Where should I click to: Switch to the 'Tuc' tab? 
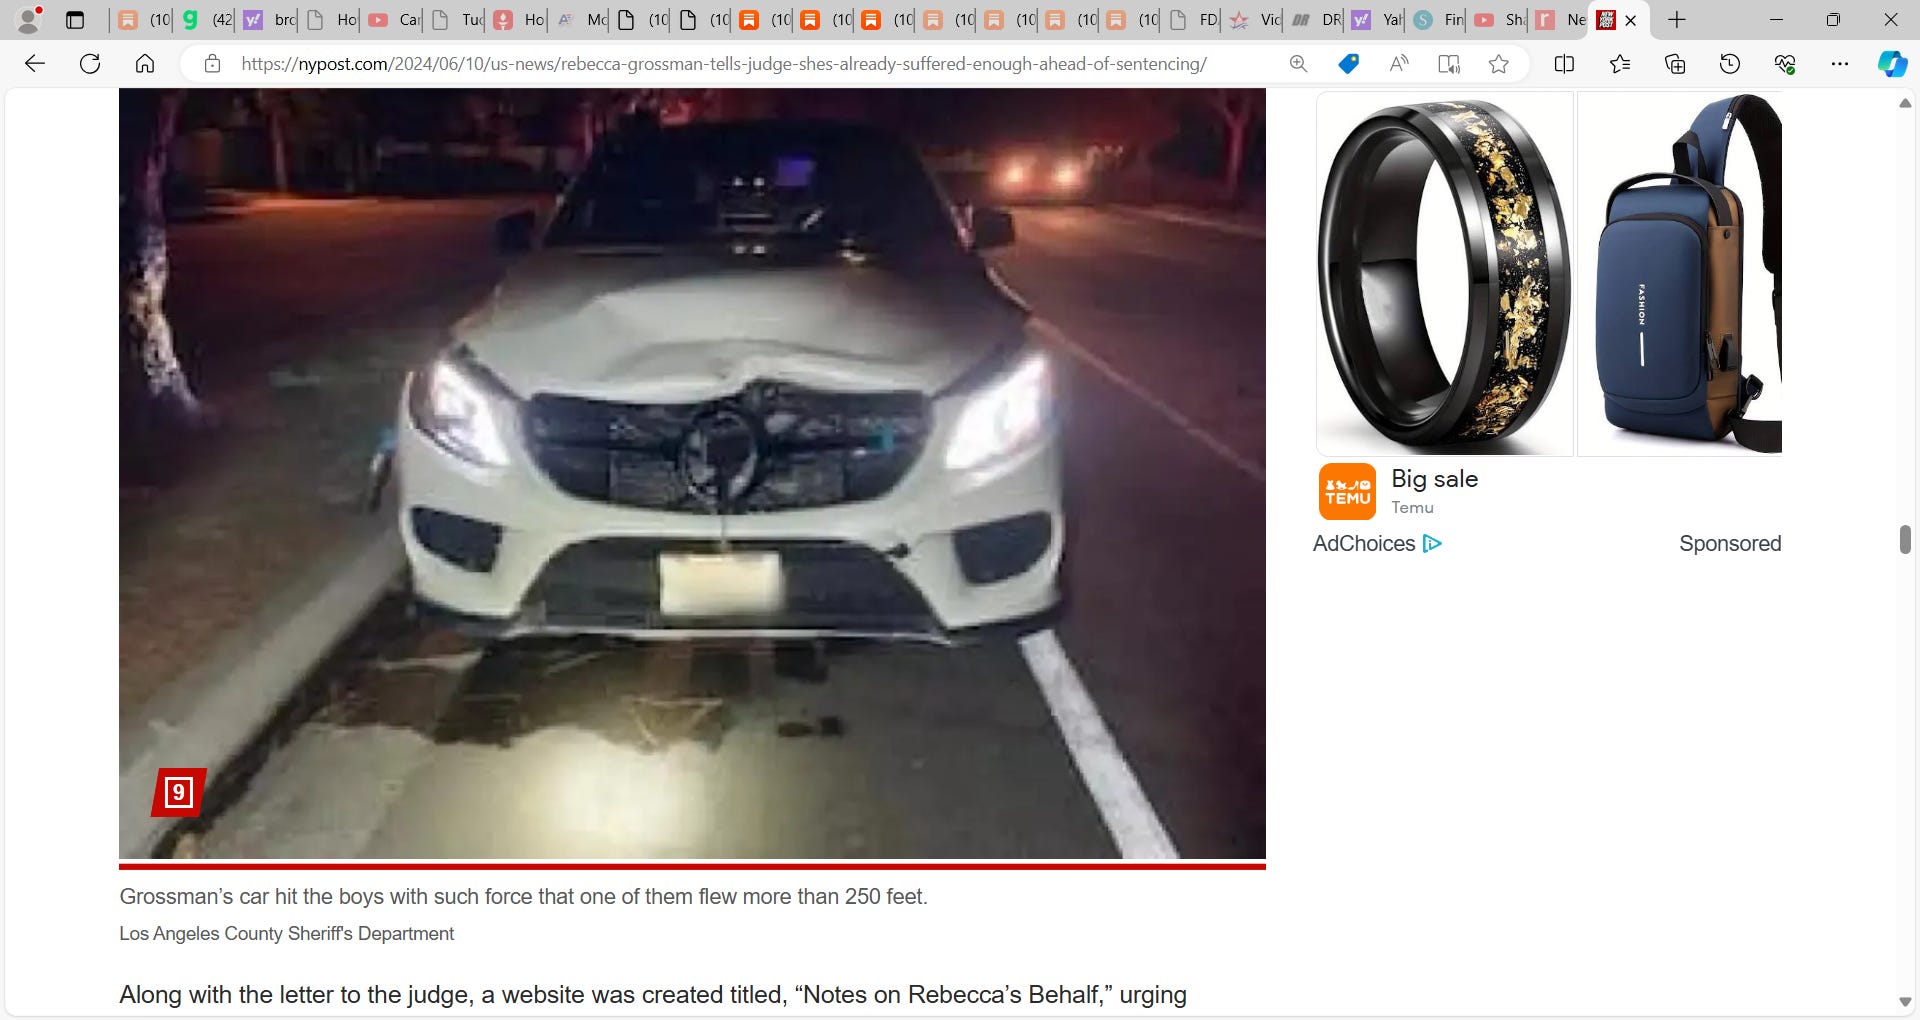456,19
